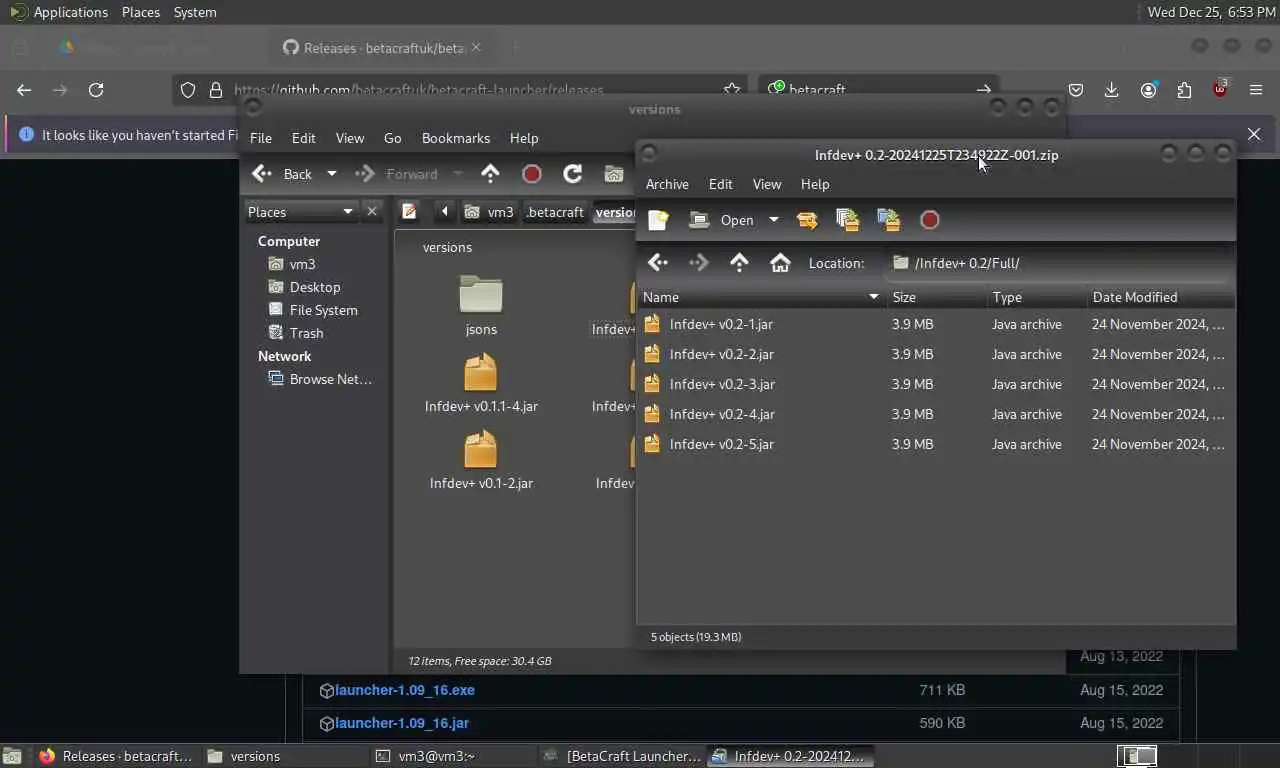Go back in the archive location bar
The height and width of the screenshot is (768, 1280).
[658, 263]
